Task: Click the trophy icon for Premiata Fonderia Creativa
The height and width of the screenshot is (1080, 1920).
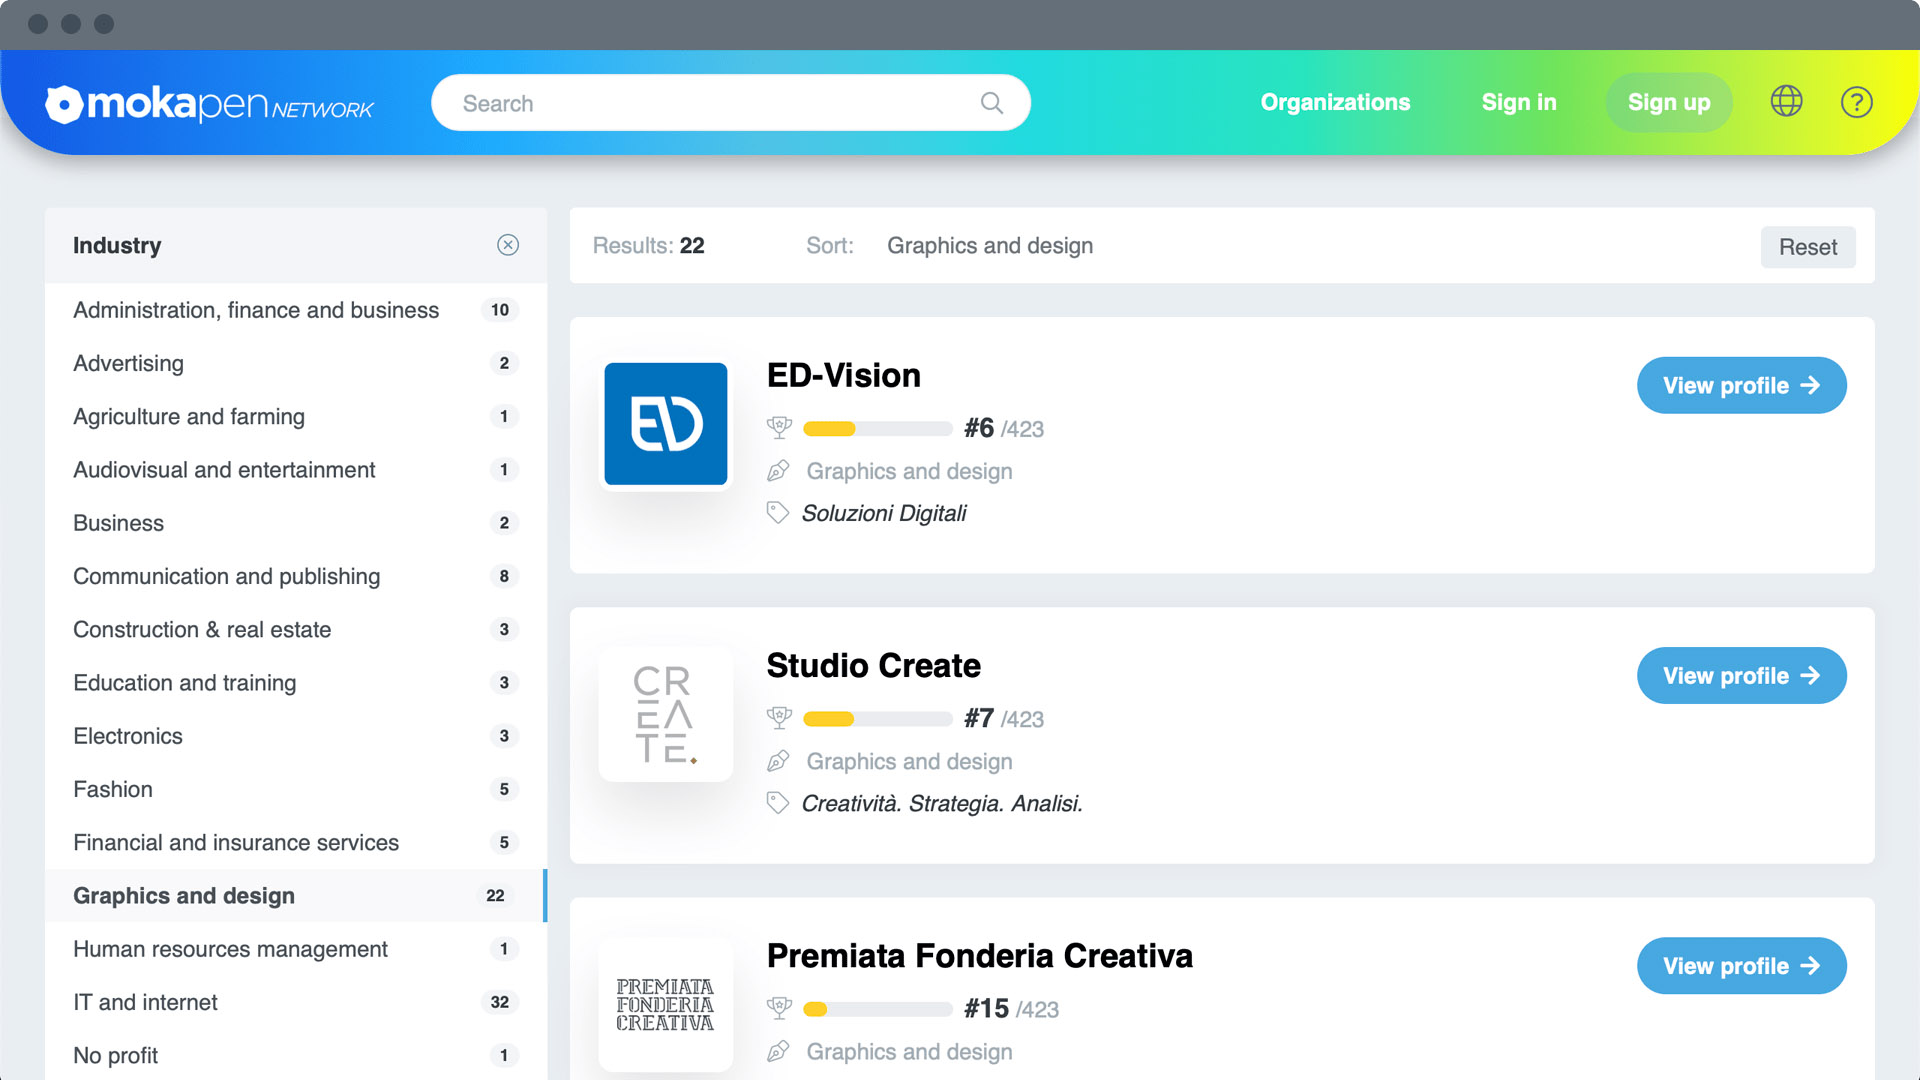Action: 779,1009
